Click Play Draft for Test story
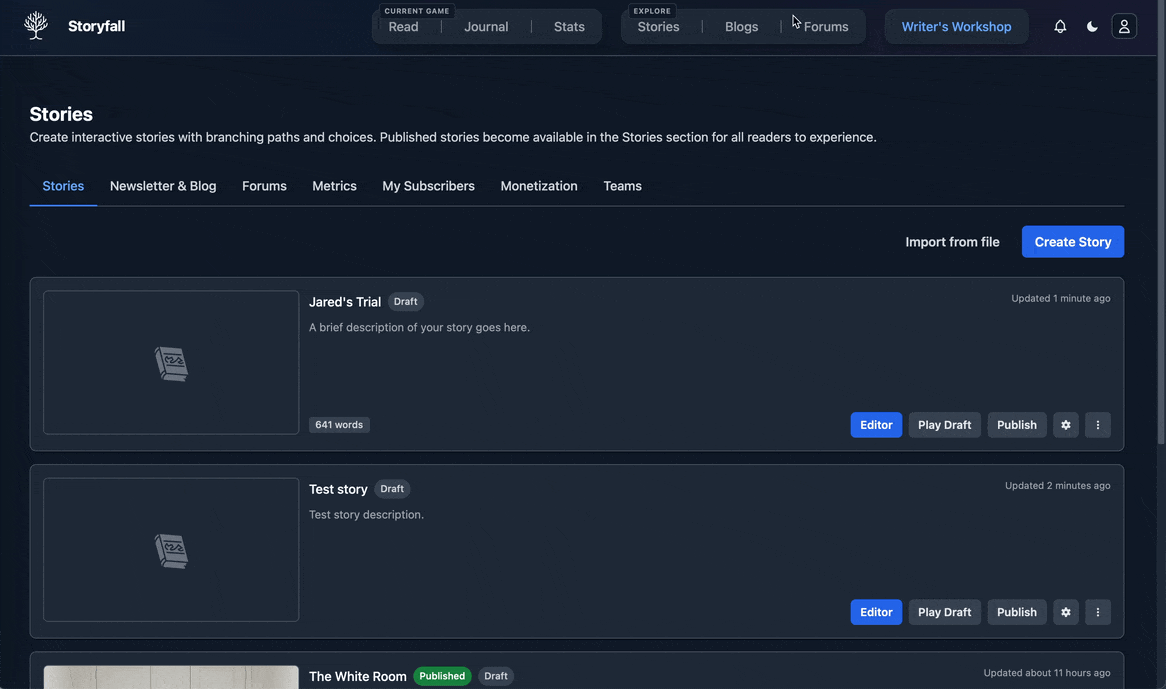 pos(944,612)
